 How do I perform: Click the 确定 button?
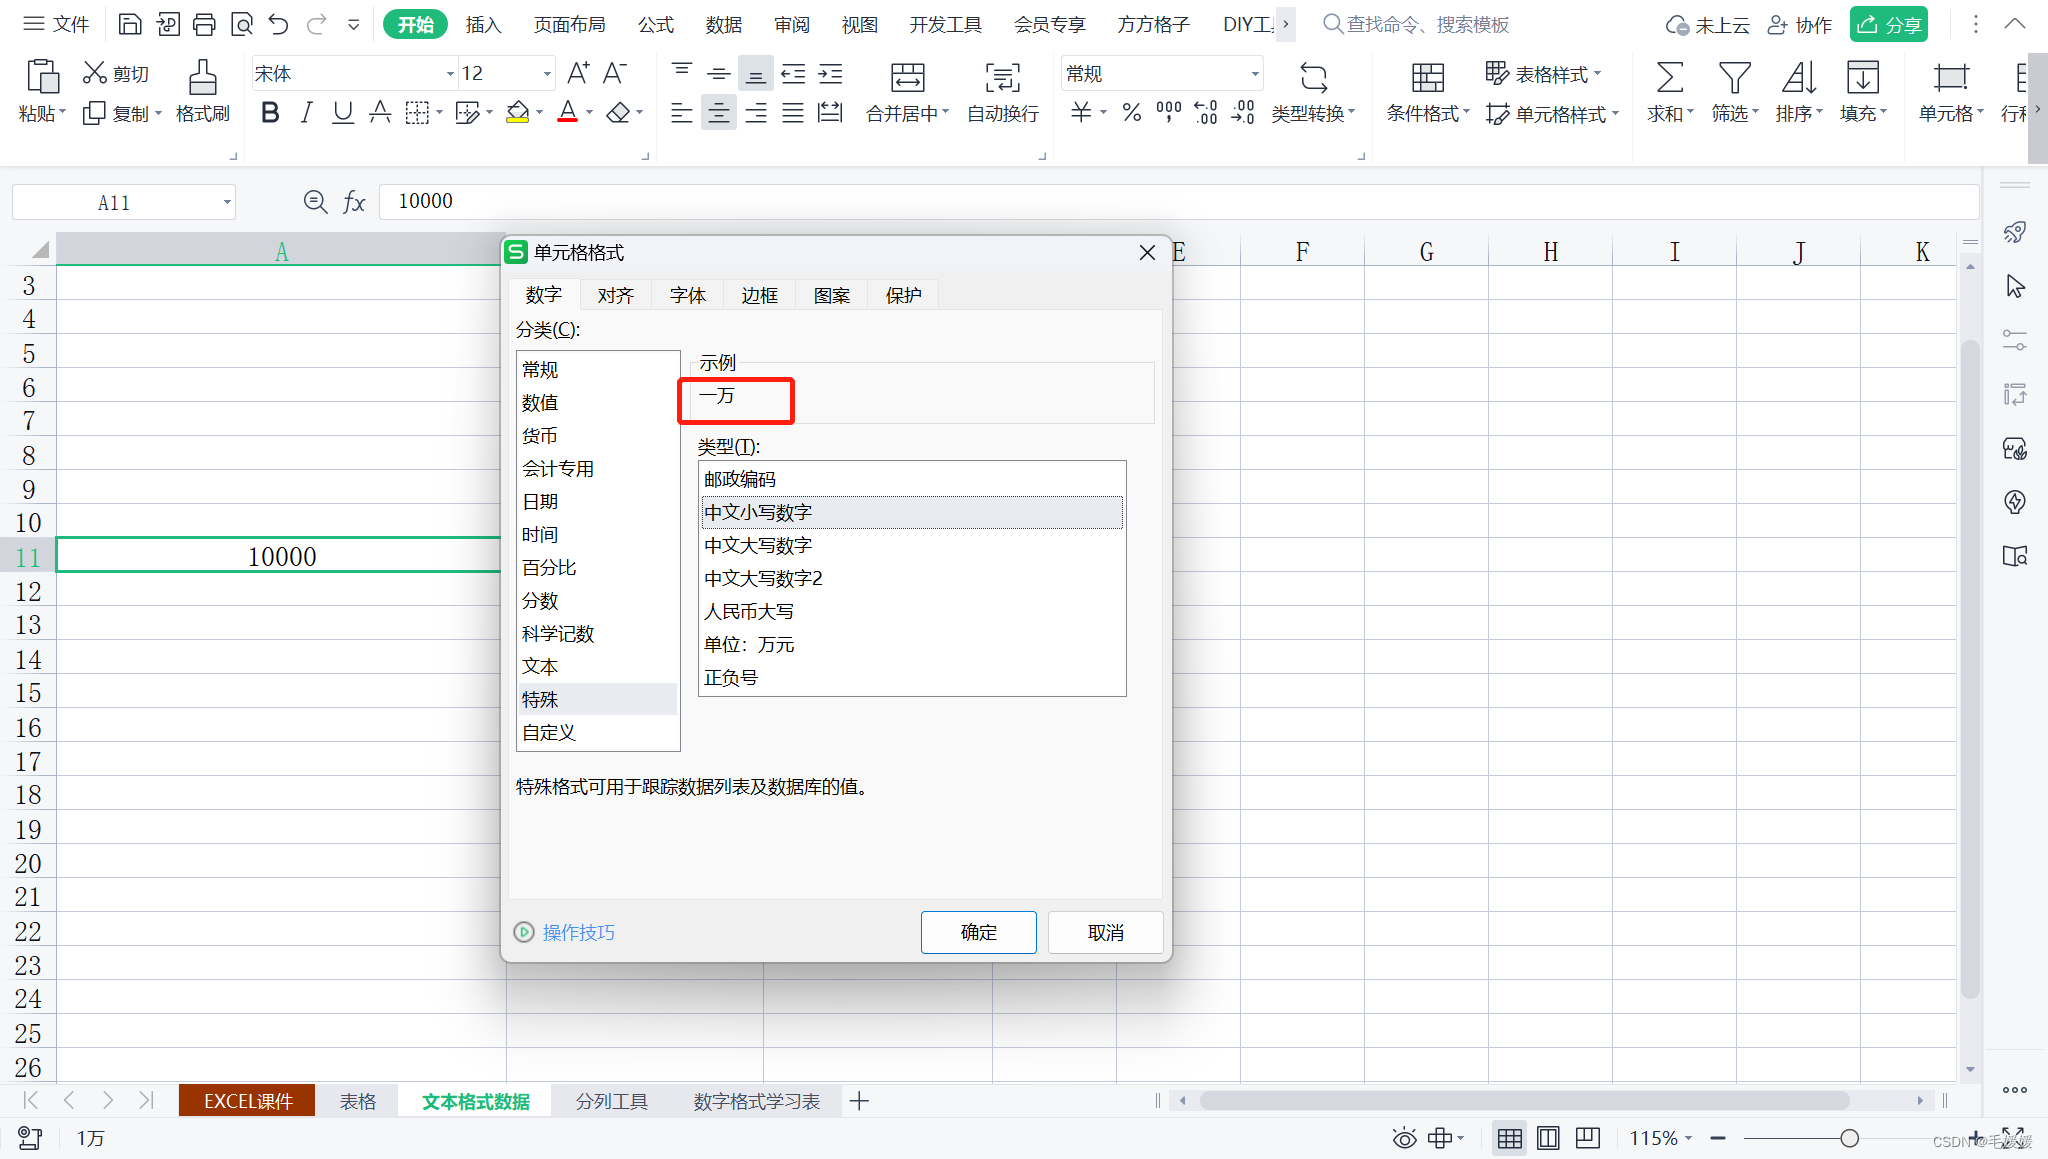[x=978, y=932]
